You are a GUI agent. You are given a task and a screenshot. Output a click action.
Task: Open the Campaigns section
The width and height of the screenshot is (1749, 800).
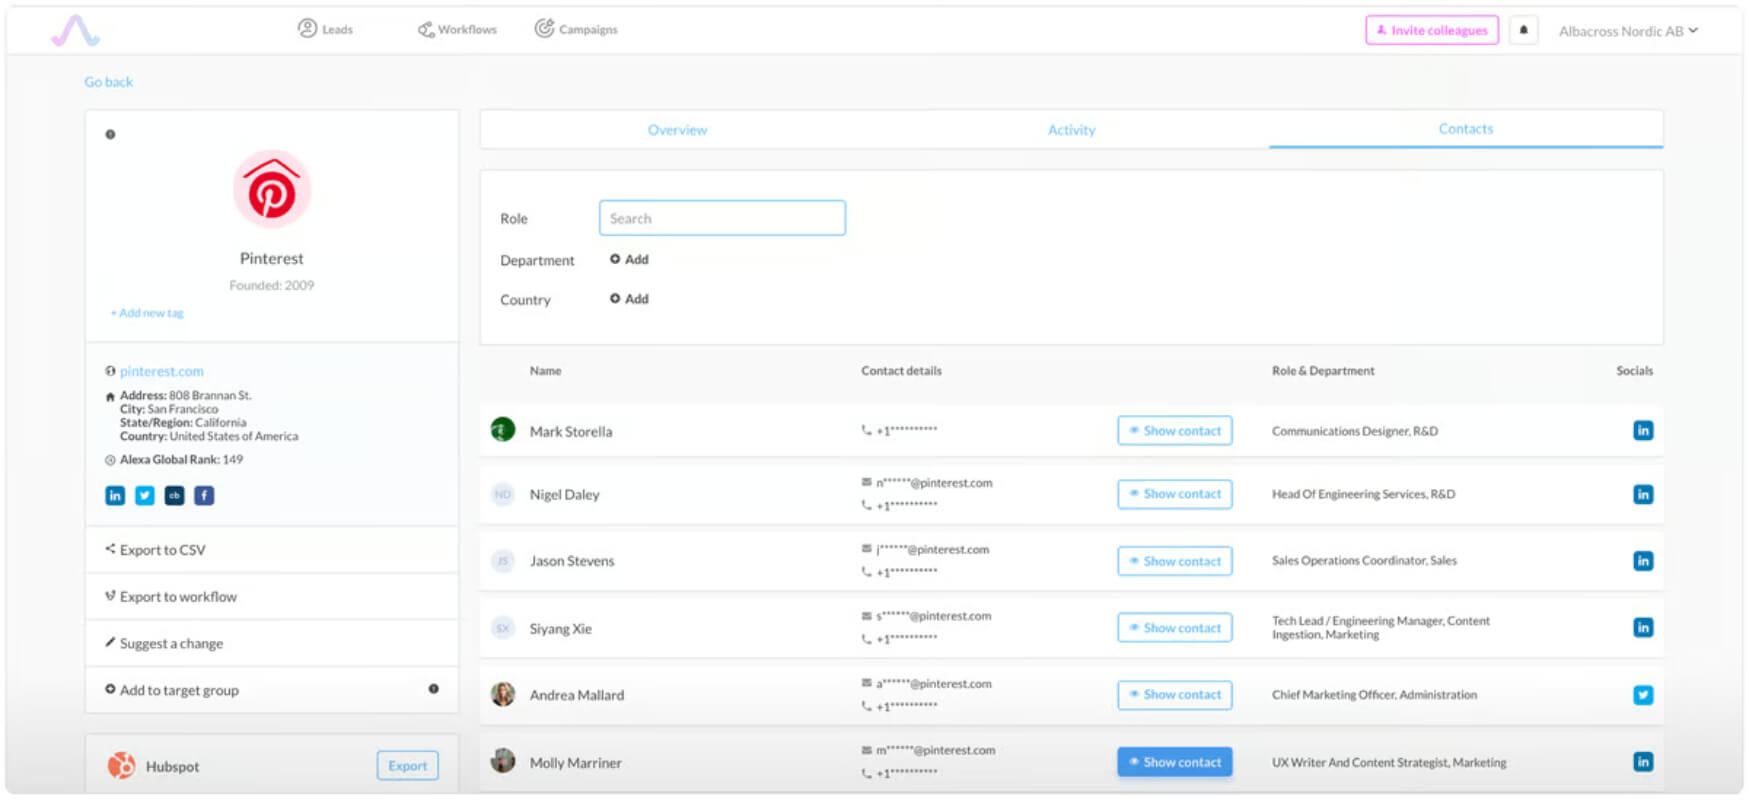[x=576, y=29]
